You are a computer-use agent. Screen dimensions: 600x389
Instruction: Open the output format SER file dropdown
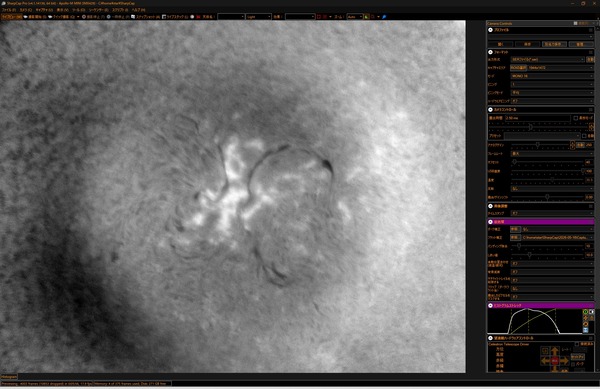[x=548, y=60]
